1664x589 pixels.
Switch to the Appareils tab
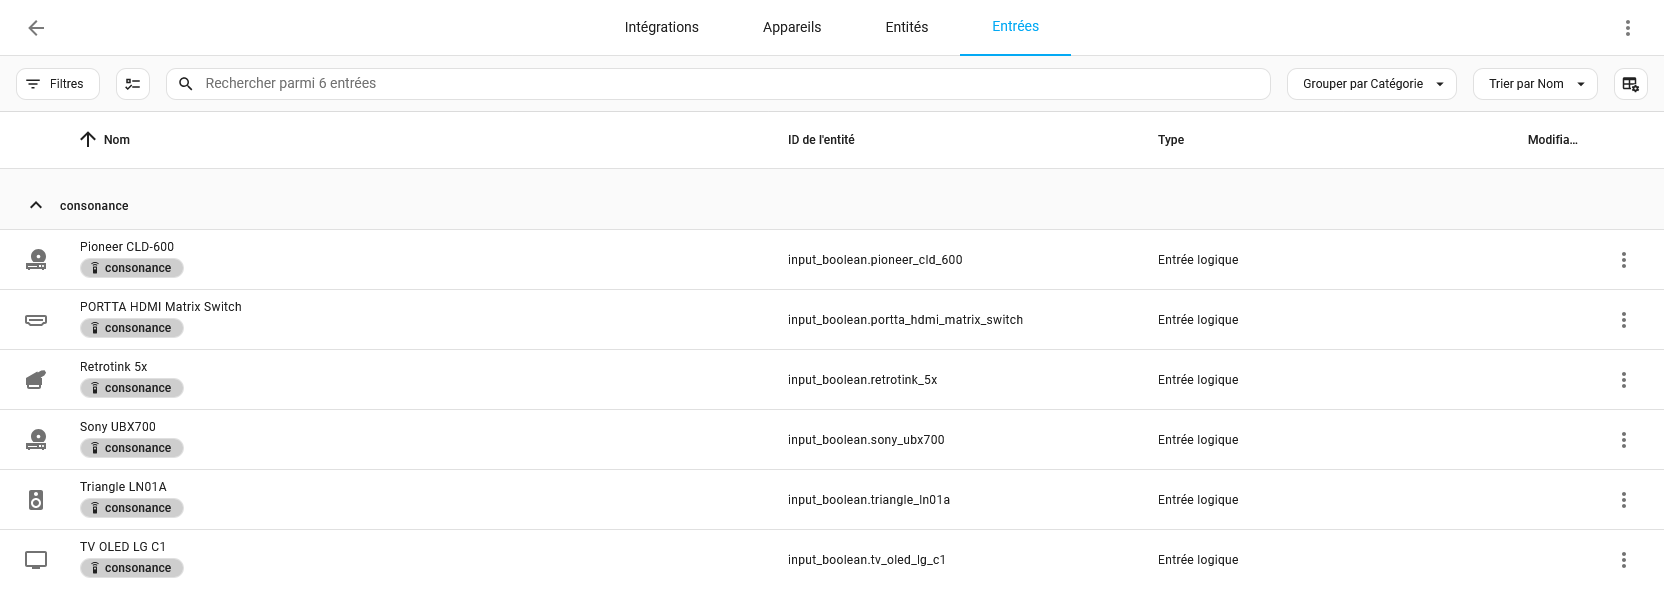792,28
